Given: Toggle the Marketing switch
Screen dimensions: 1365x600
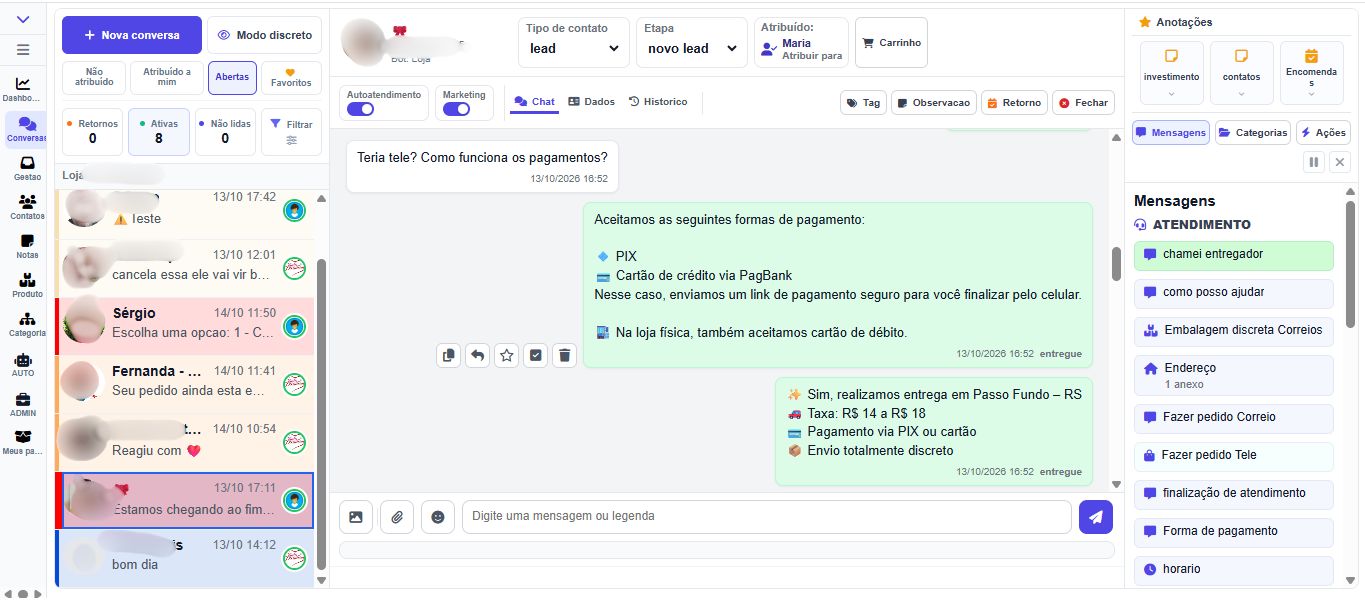Looking at the screenshot, I should tap(456, 109).
